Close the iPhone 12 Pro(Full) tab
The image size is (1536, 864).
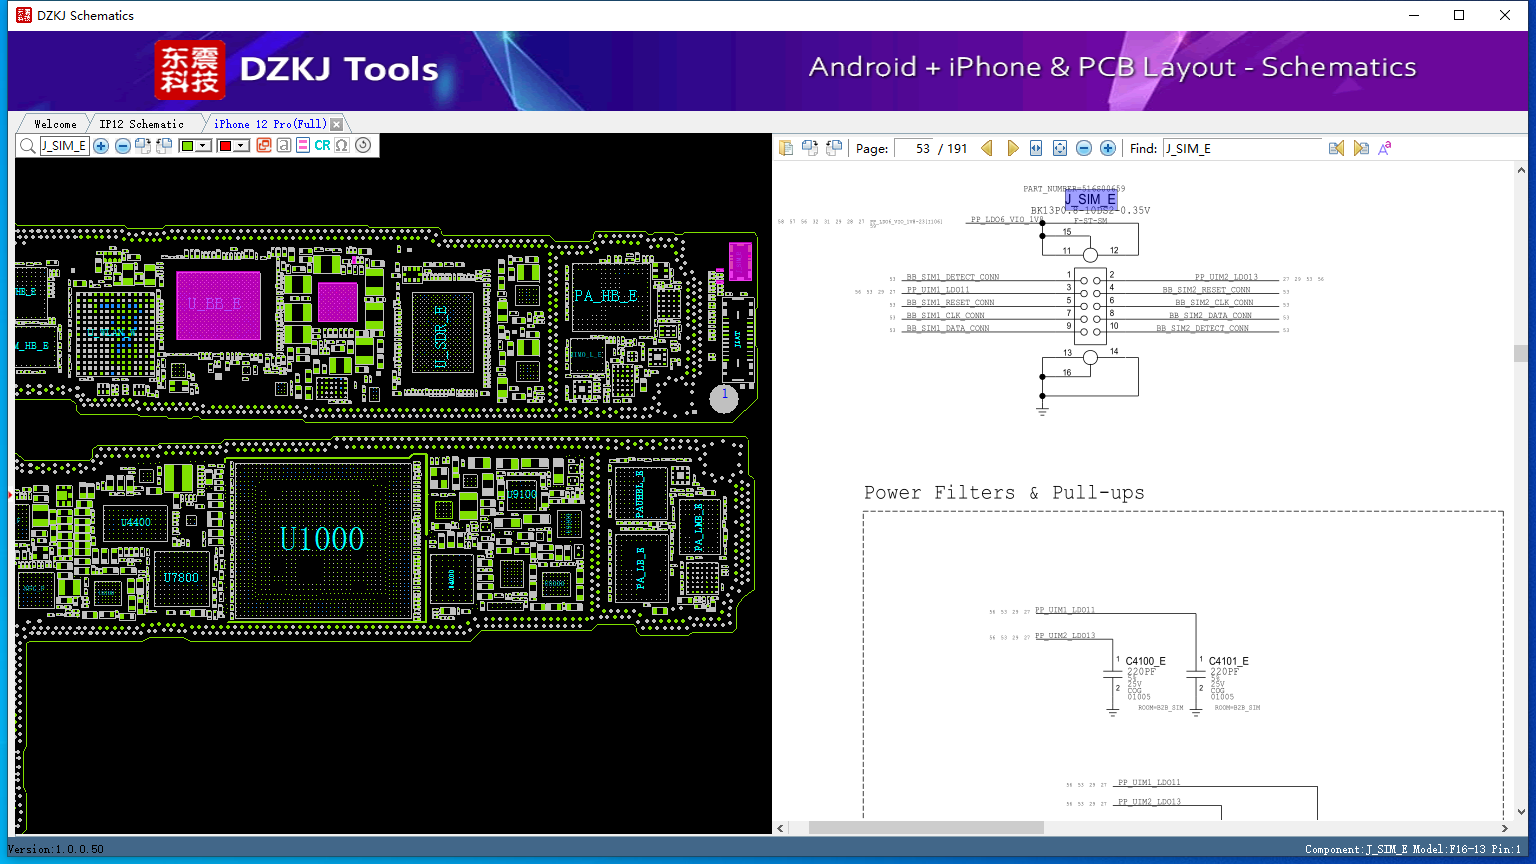pos(337,124)
